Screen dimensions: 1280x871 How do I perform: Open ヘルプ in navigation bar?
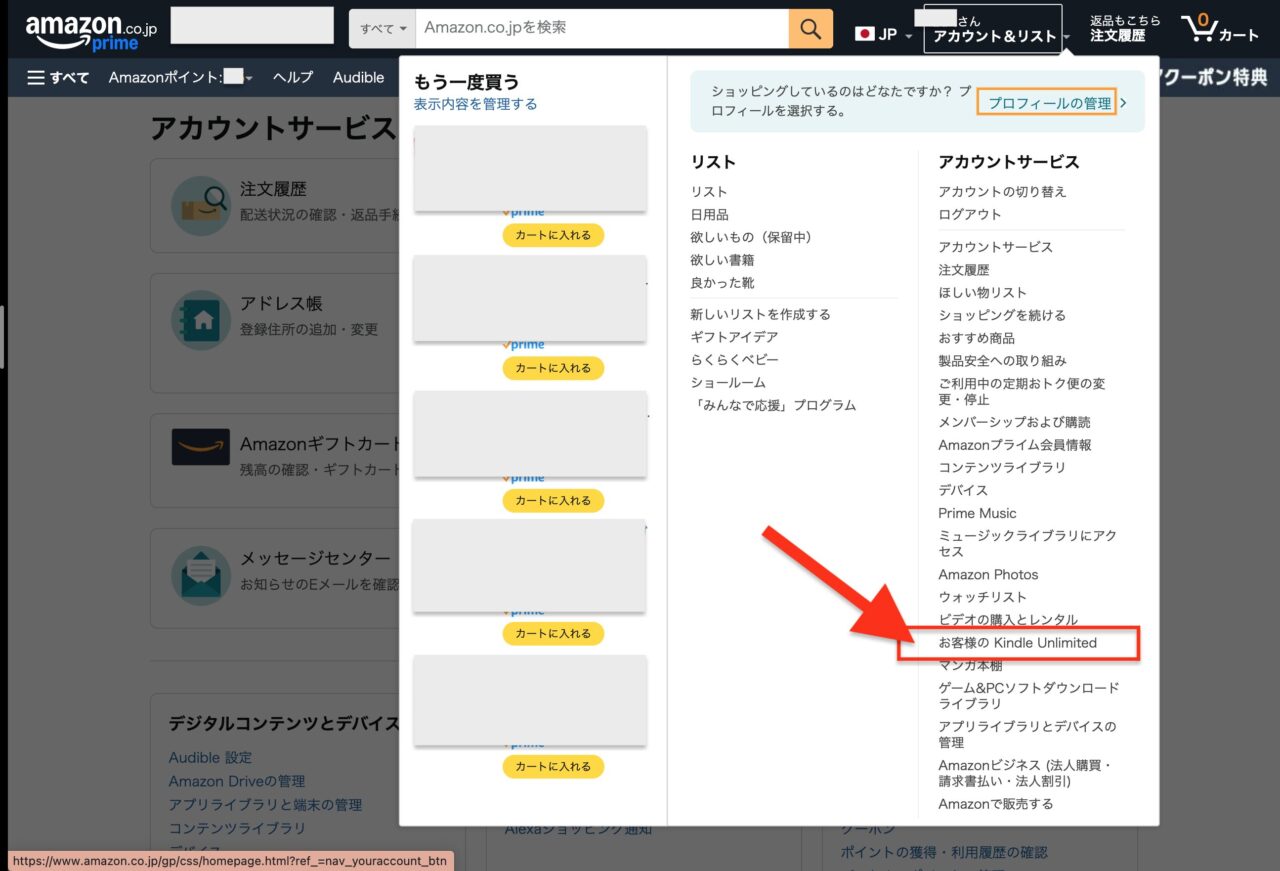(x=293, y=77)
